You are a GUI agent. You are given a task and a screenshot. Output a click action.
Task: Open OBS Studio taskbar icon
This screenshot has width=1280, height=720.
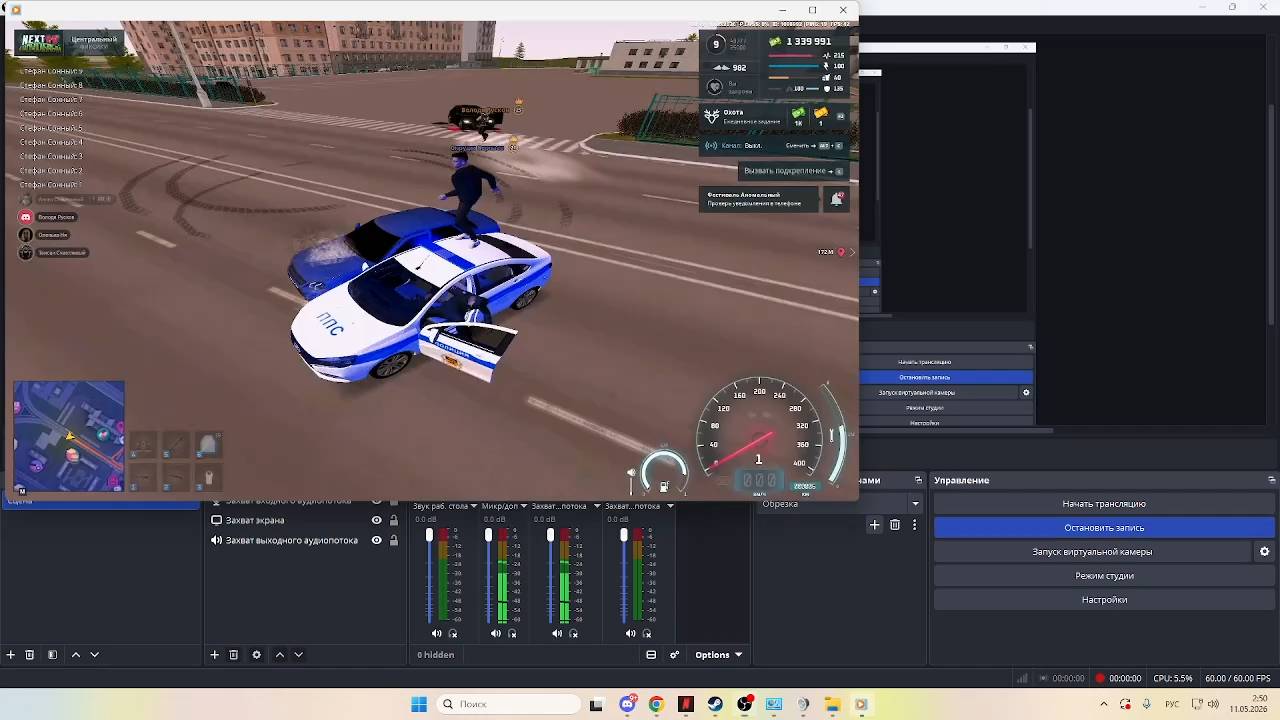(x=745, y=704)
